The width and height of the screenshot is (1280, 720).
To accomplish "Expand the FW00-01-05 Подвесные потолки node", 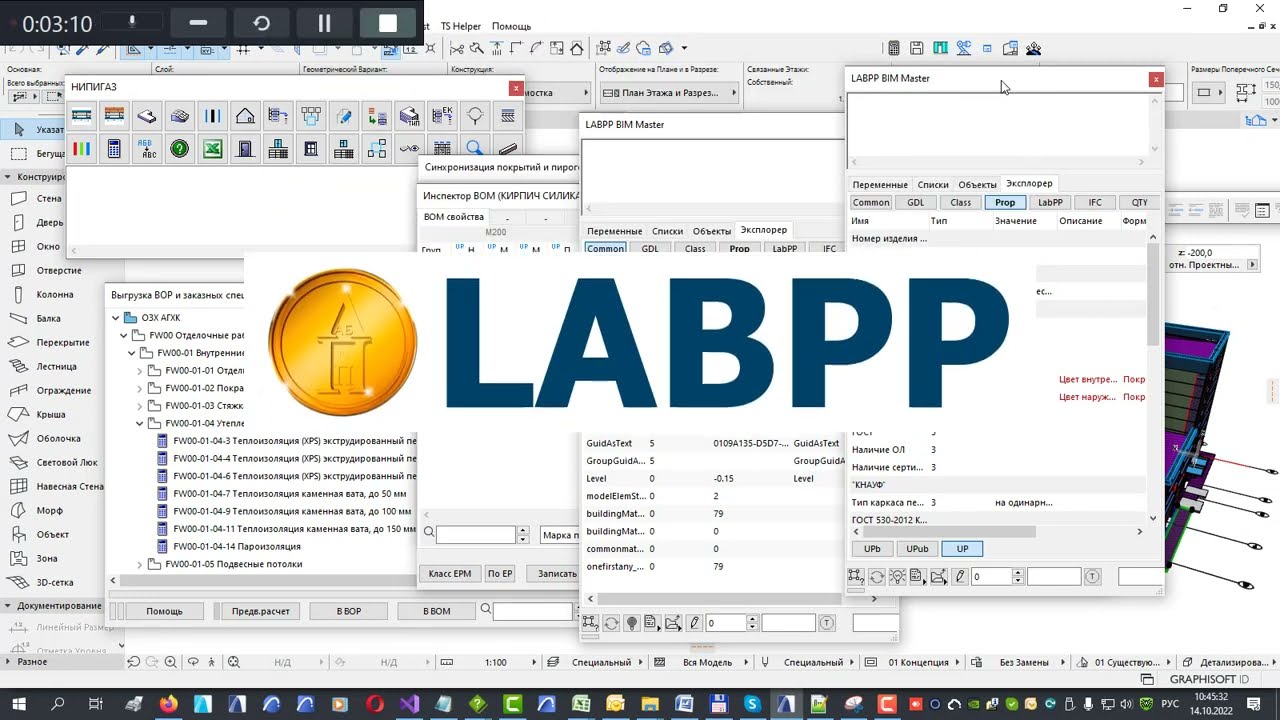I will (140, 564).
